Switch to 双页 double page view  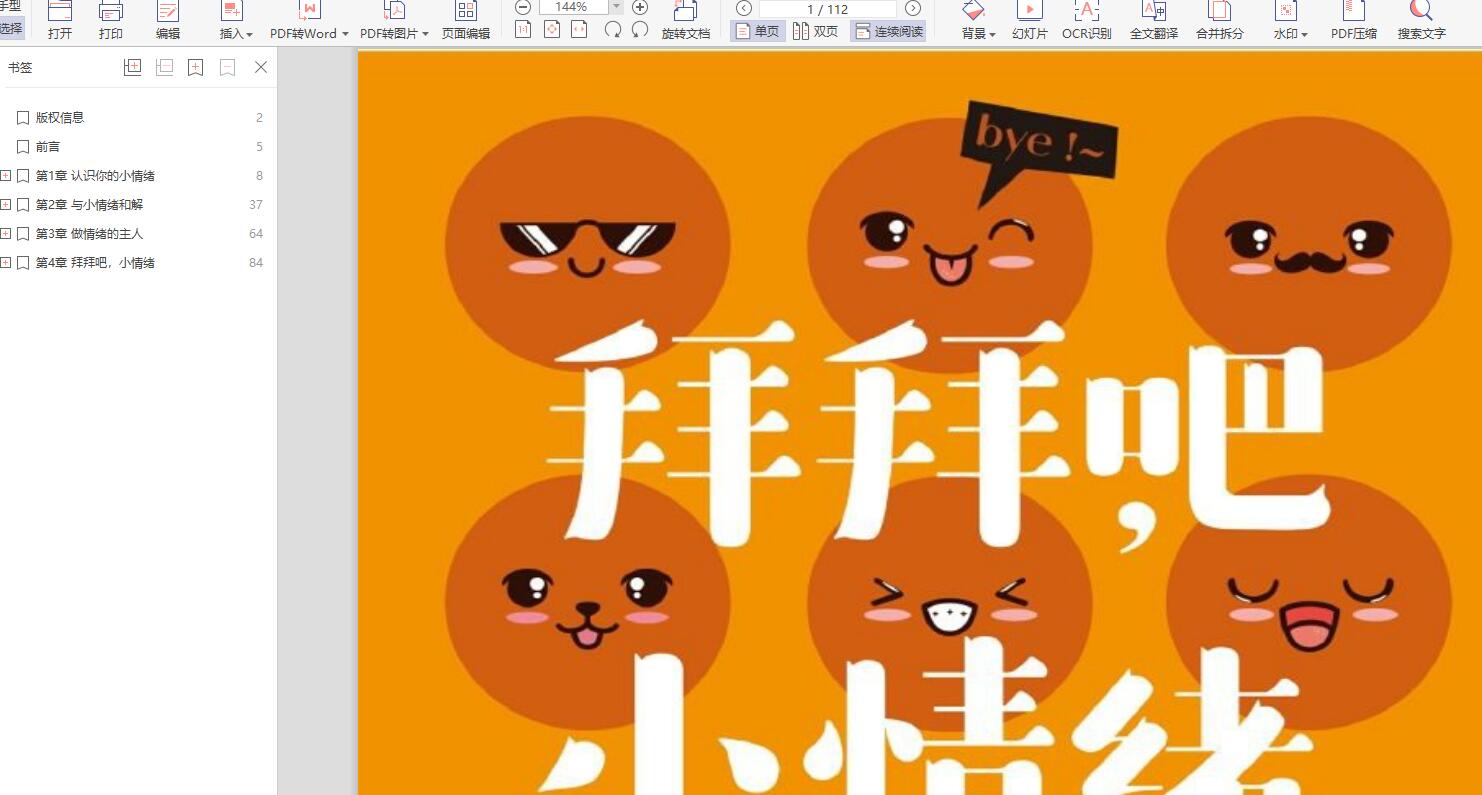pos(815,31)
